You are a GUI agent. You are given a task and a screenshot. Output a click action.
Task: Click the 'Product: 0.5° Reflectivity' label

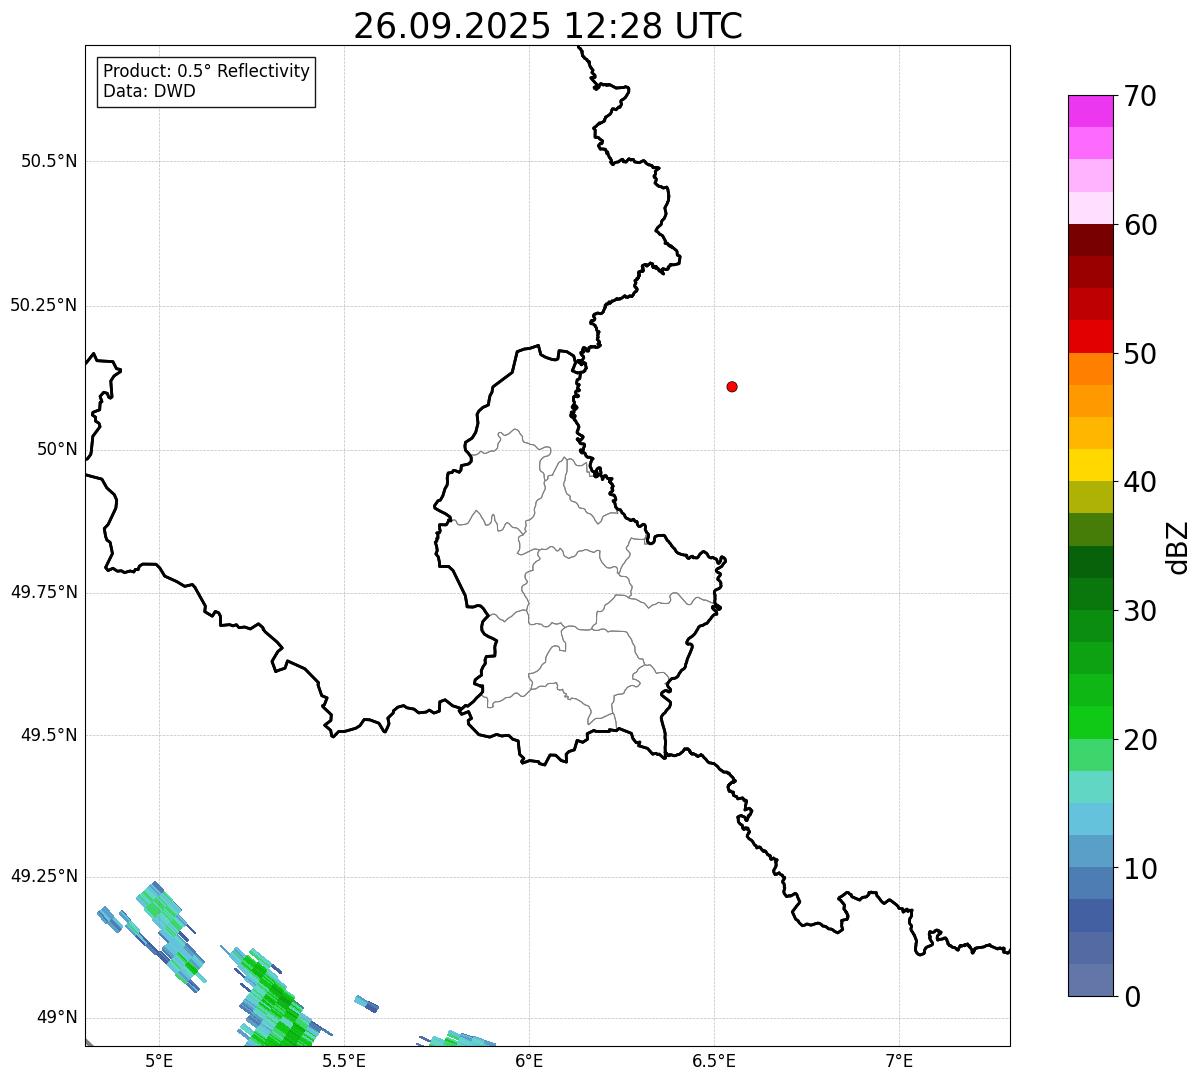206,72
